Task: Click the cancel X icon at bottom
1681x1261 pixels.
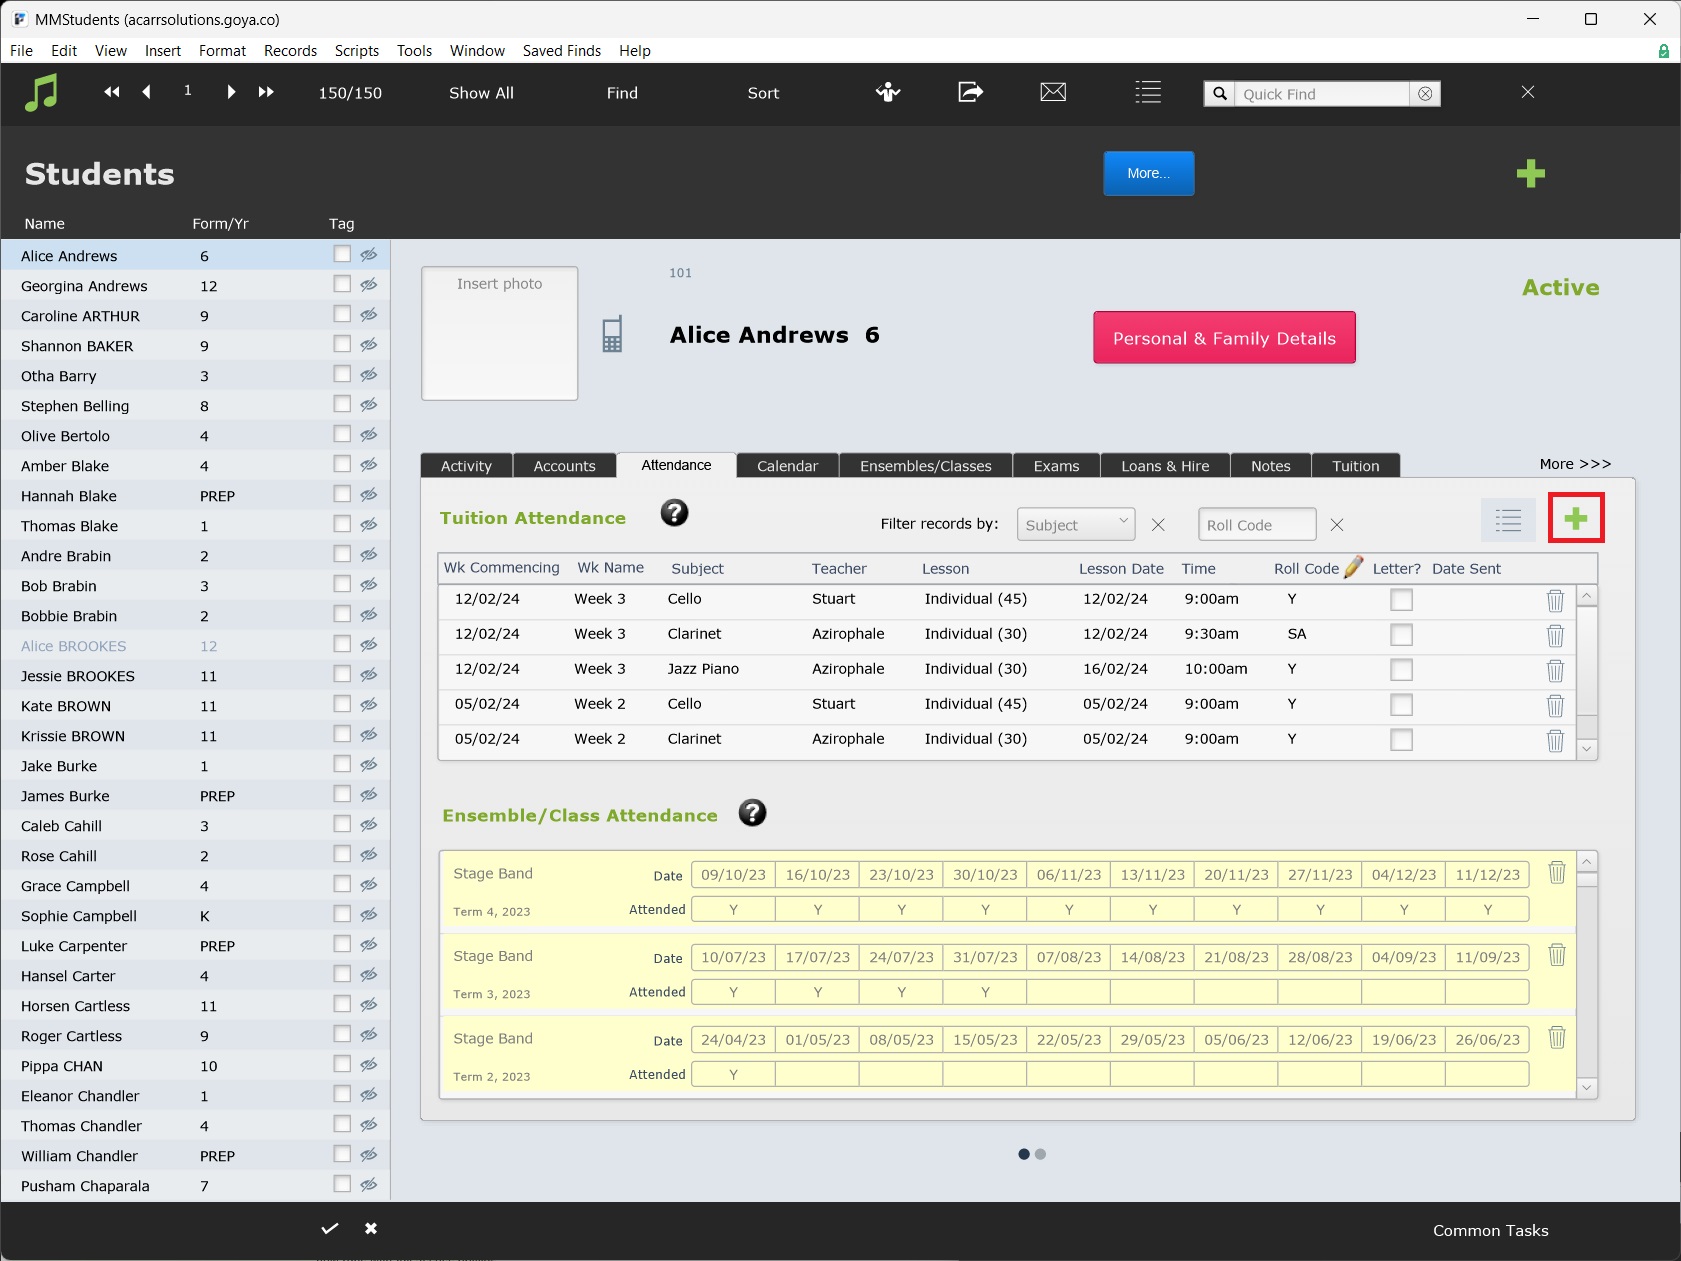Action: (x=371, y=1228)
